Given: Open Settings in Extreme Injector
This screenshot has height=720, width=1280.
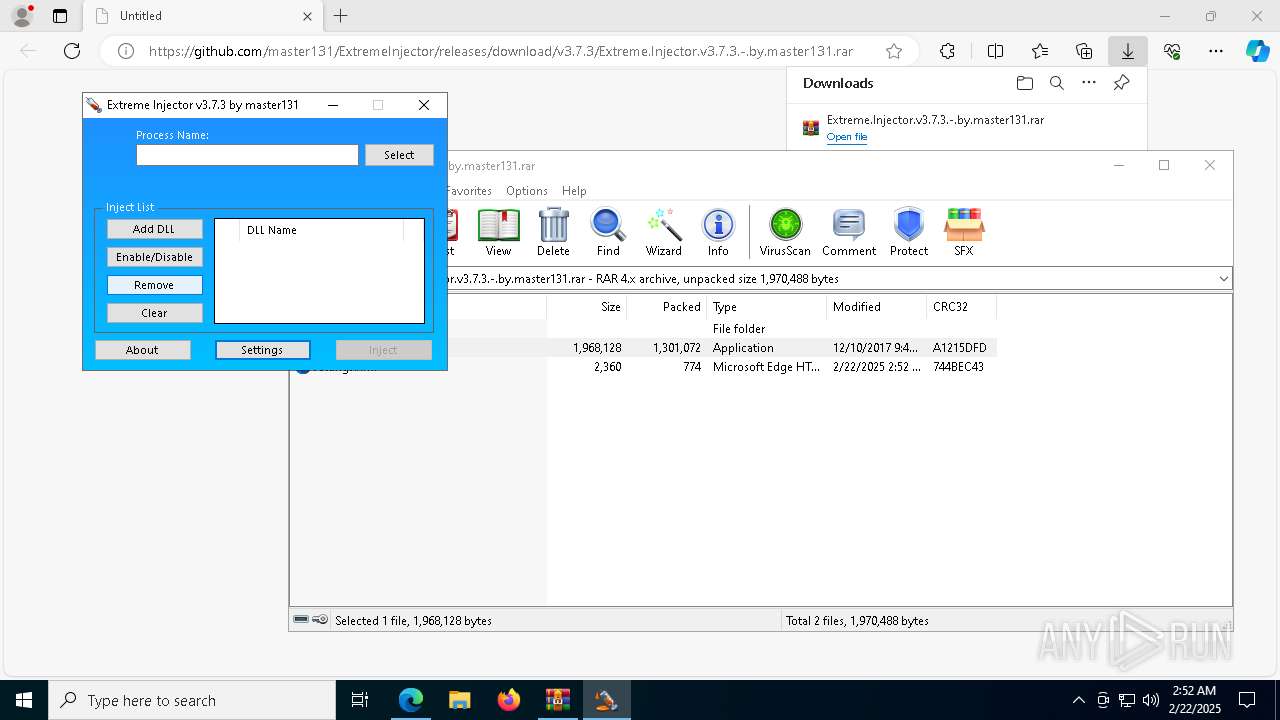Looking at the screenshot, I should click(x=262, y=350).
